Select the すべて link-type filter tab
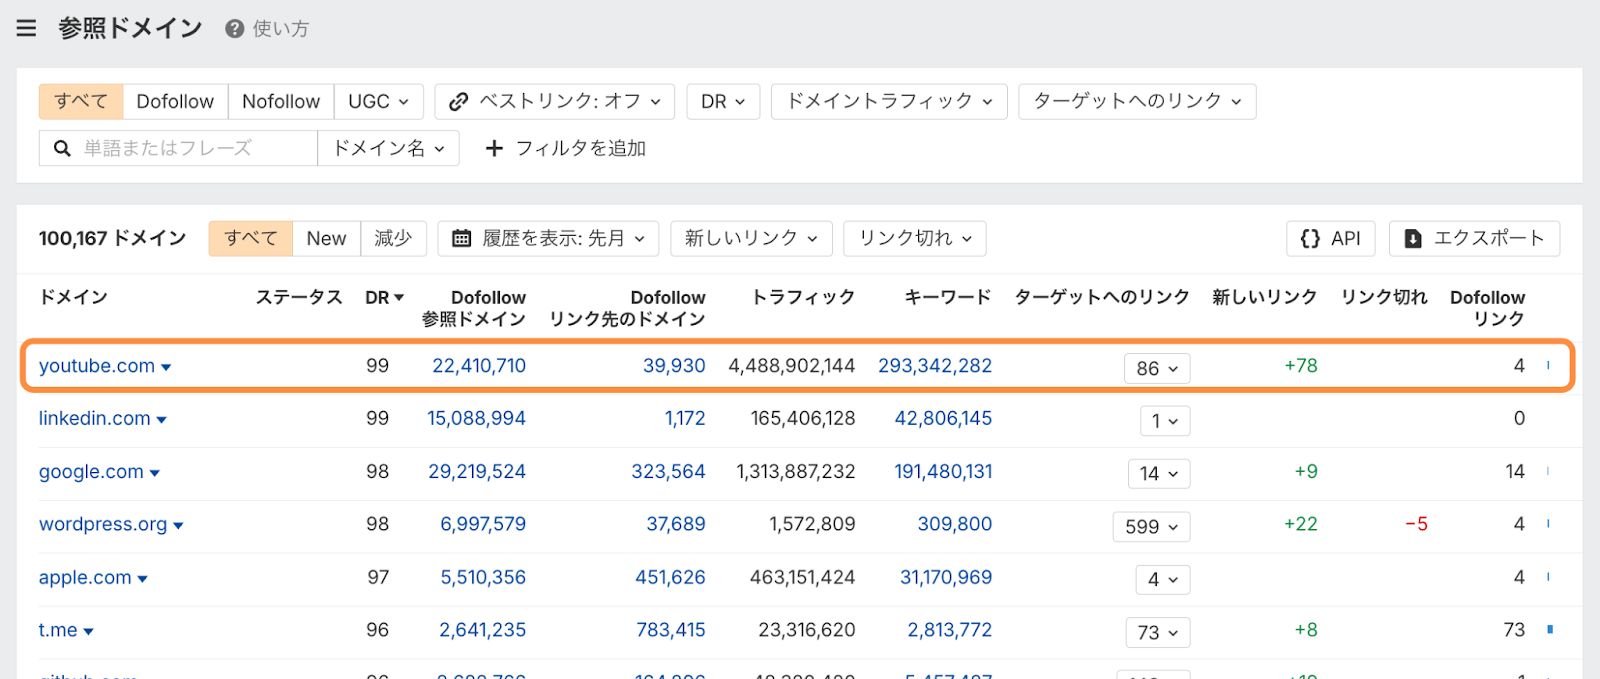Image resolution: width=1600 pixels, height=679 pixels. (x=81, y=101)
